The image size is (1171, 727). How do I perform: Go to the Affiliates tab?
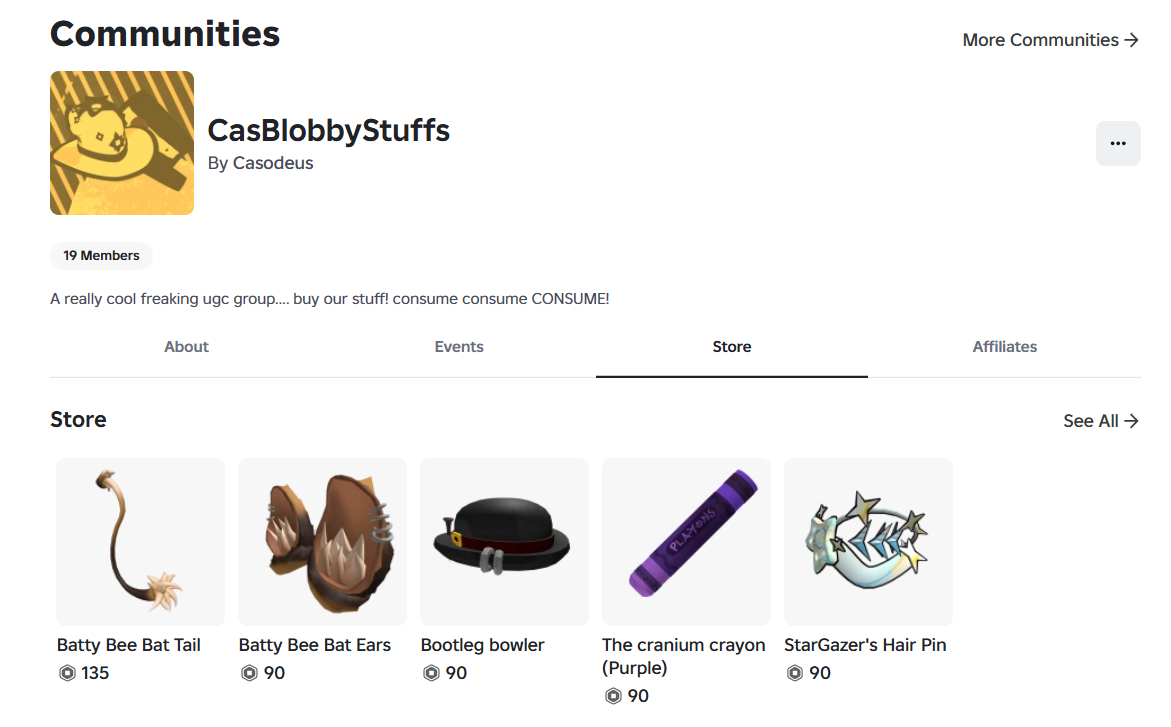pyautogui.click(x=1004, y=347)
